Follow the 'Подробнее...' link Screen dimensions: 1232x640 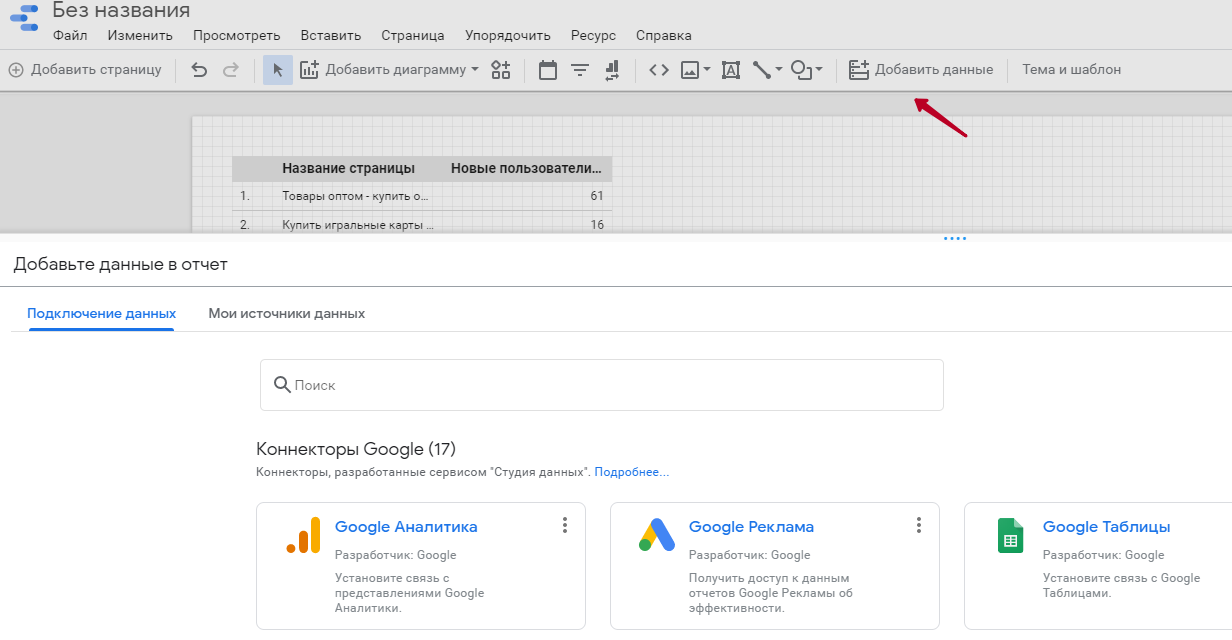pos(631,472)
